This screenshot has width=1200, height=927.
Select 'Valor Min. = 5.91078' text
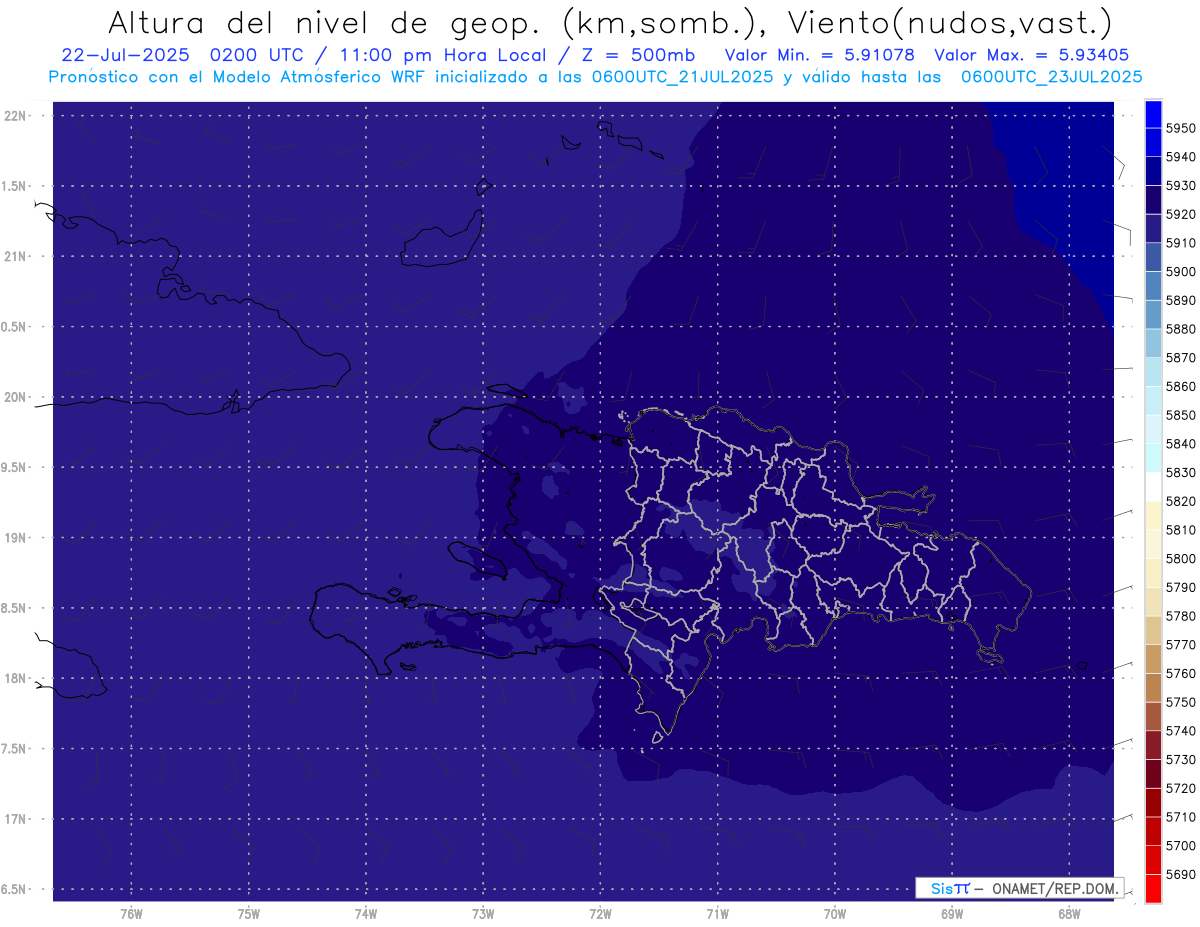pyautogui.click(x=820, y=55)
